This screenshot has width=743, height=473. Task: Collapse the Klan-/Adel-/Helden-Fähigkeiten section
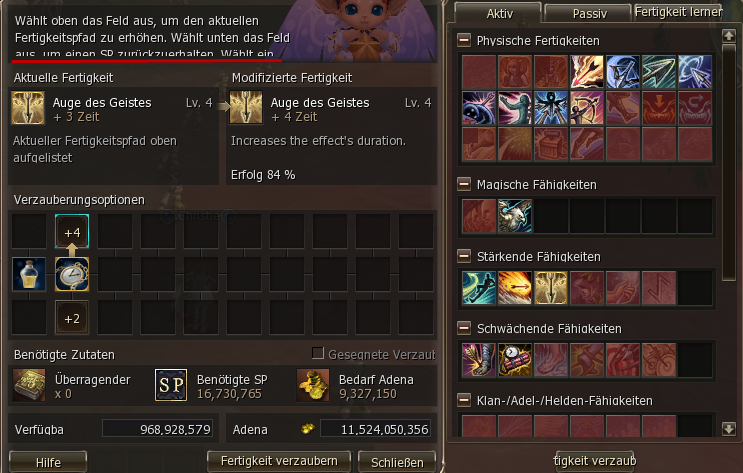pyautogui.click(x=464, y=400)
